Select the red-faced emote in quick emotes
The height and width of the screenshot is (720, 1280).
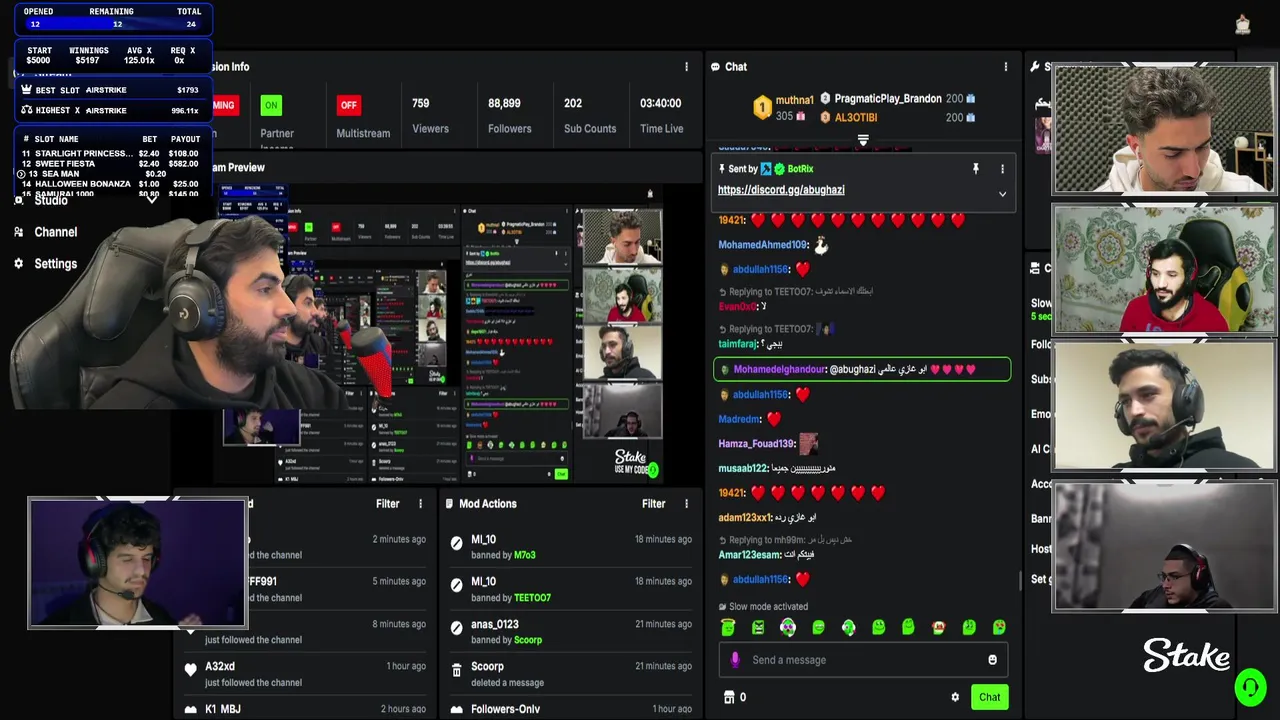click(x=938, y=627)
